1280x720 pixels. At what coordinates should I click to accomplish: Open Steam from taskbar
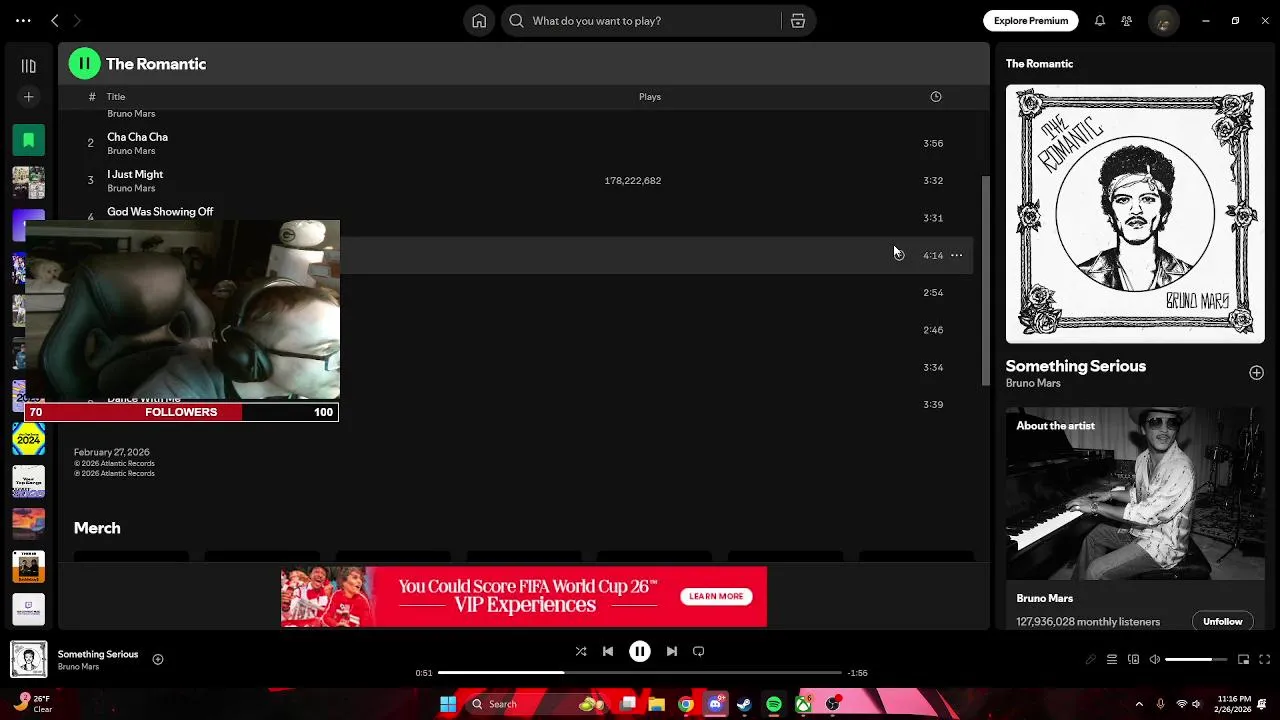(744, 704)
